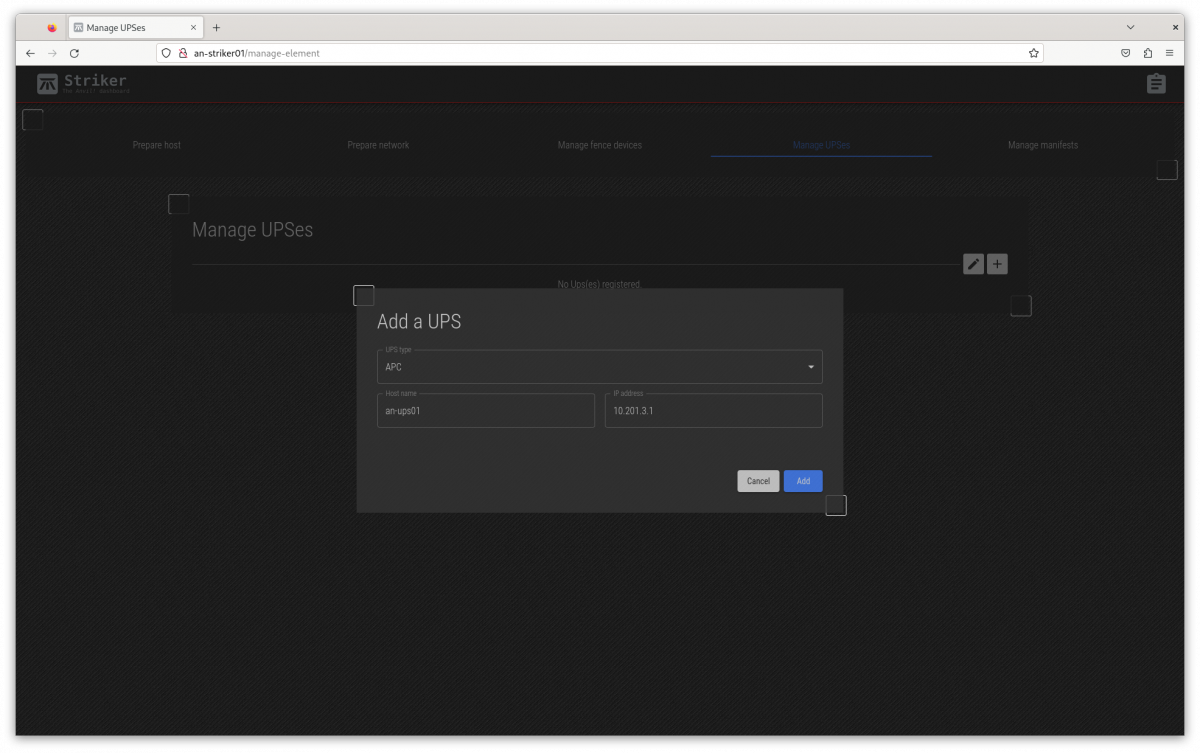
Task: Reload the page with browser refresh icon
Action: click(74, 53)
